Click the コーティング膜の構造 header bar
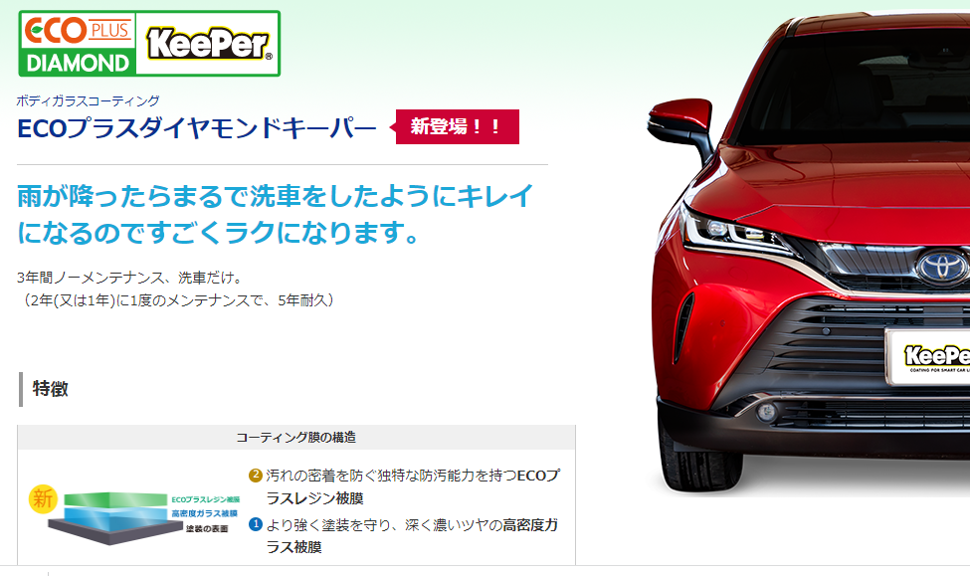This screenshot has height=576, width=970. click(x=296, y=437)
